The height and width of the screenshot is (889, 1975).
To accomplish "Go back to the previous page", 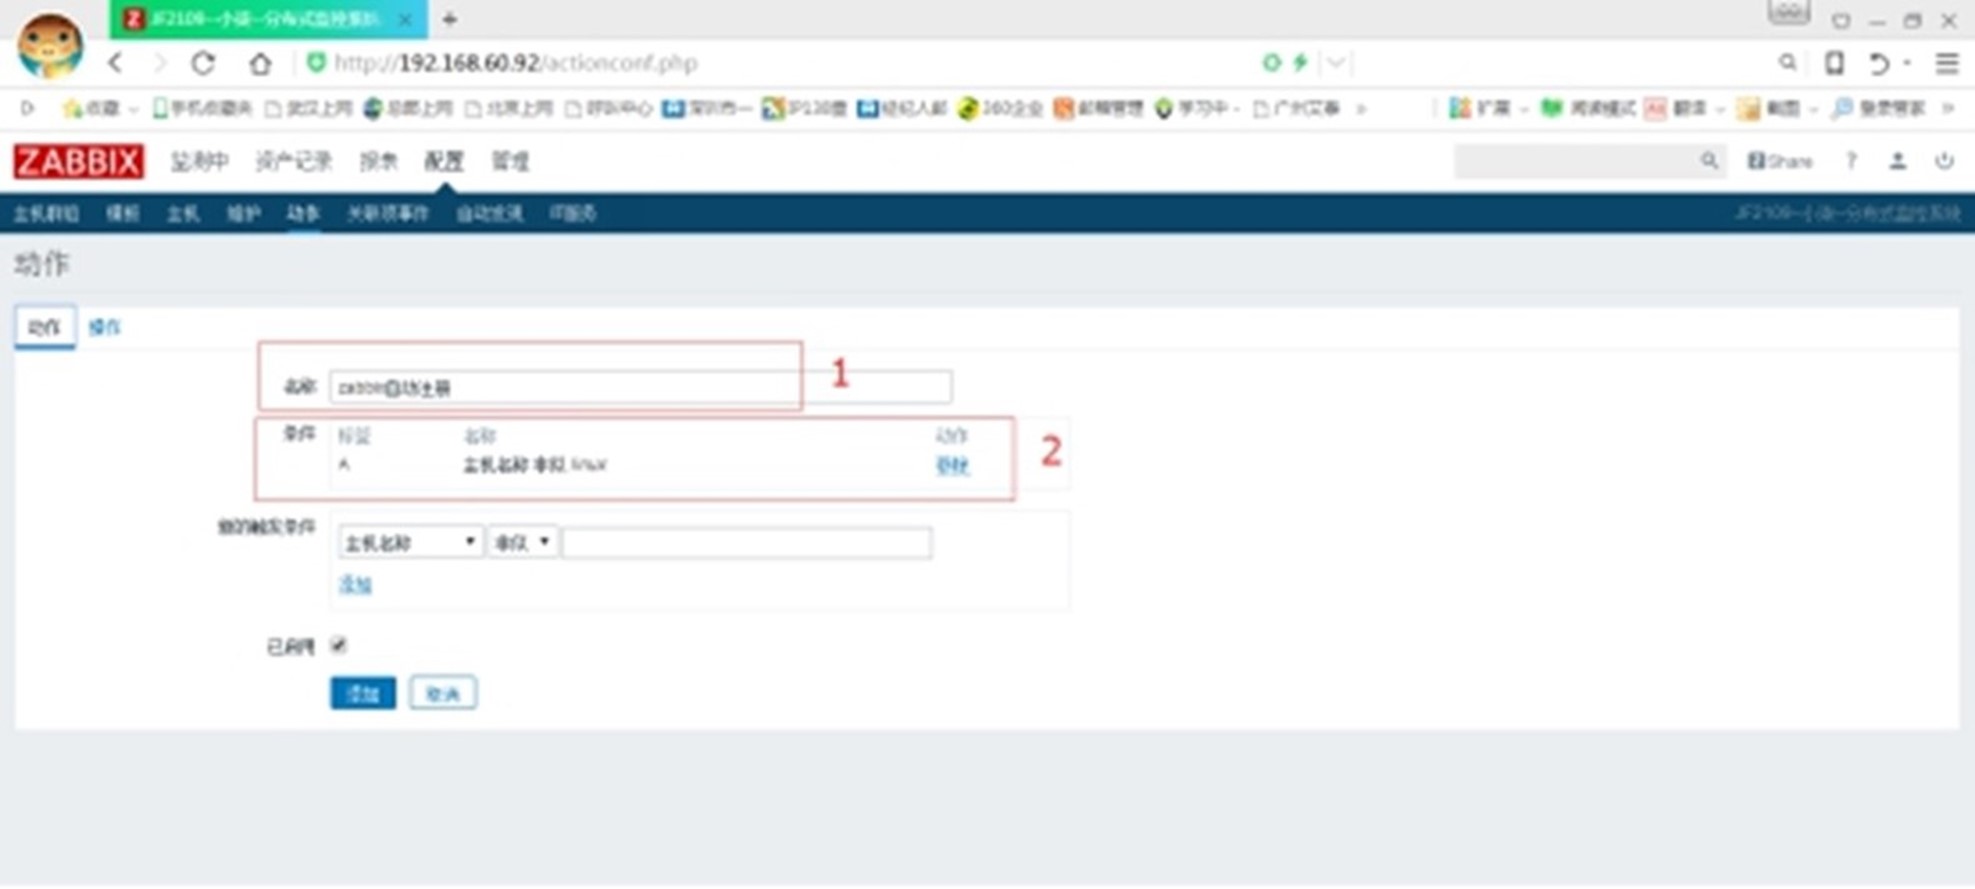I will click(x=116, y=63).
